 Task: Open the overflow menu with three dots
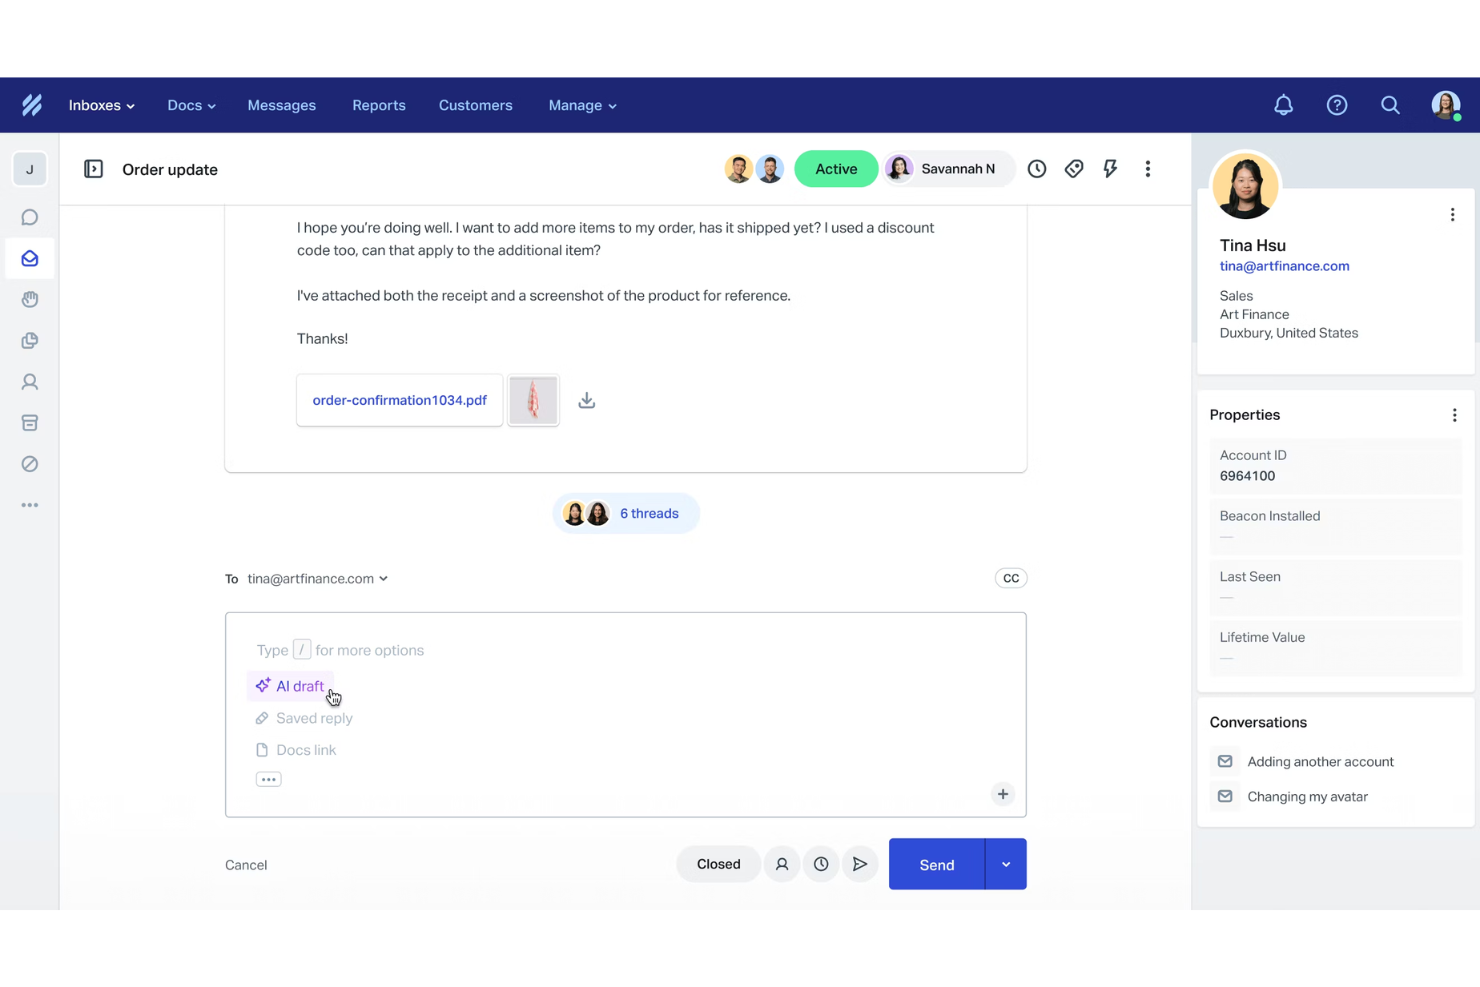[1147, 168]
